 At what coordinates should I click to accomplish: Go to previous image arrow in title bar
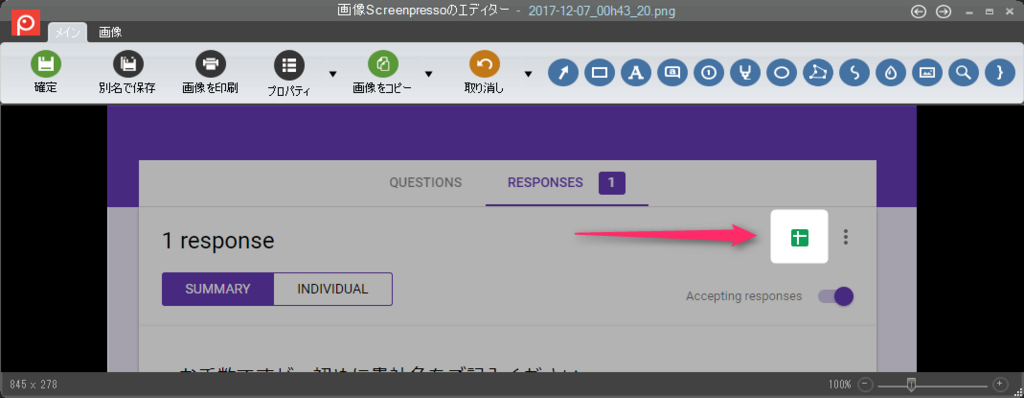click(918, 12)
